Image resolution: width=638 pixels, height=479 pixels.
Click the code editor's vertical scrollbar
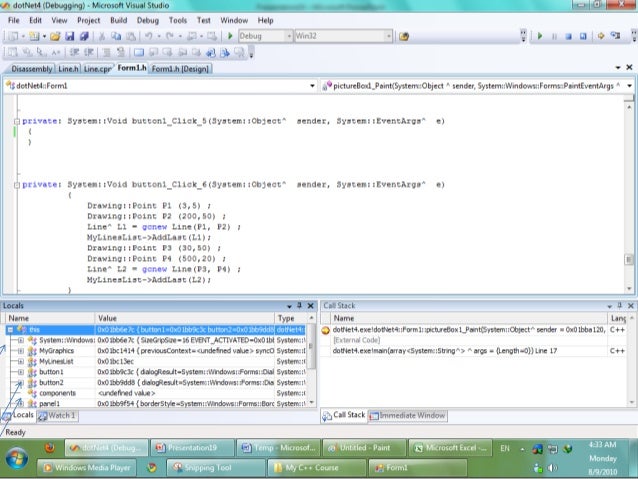pos(630,190)
